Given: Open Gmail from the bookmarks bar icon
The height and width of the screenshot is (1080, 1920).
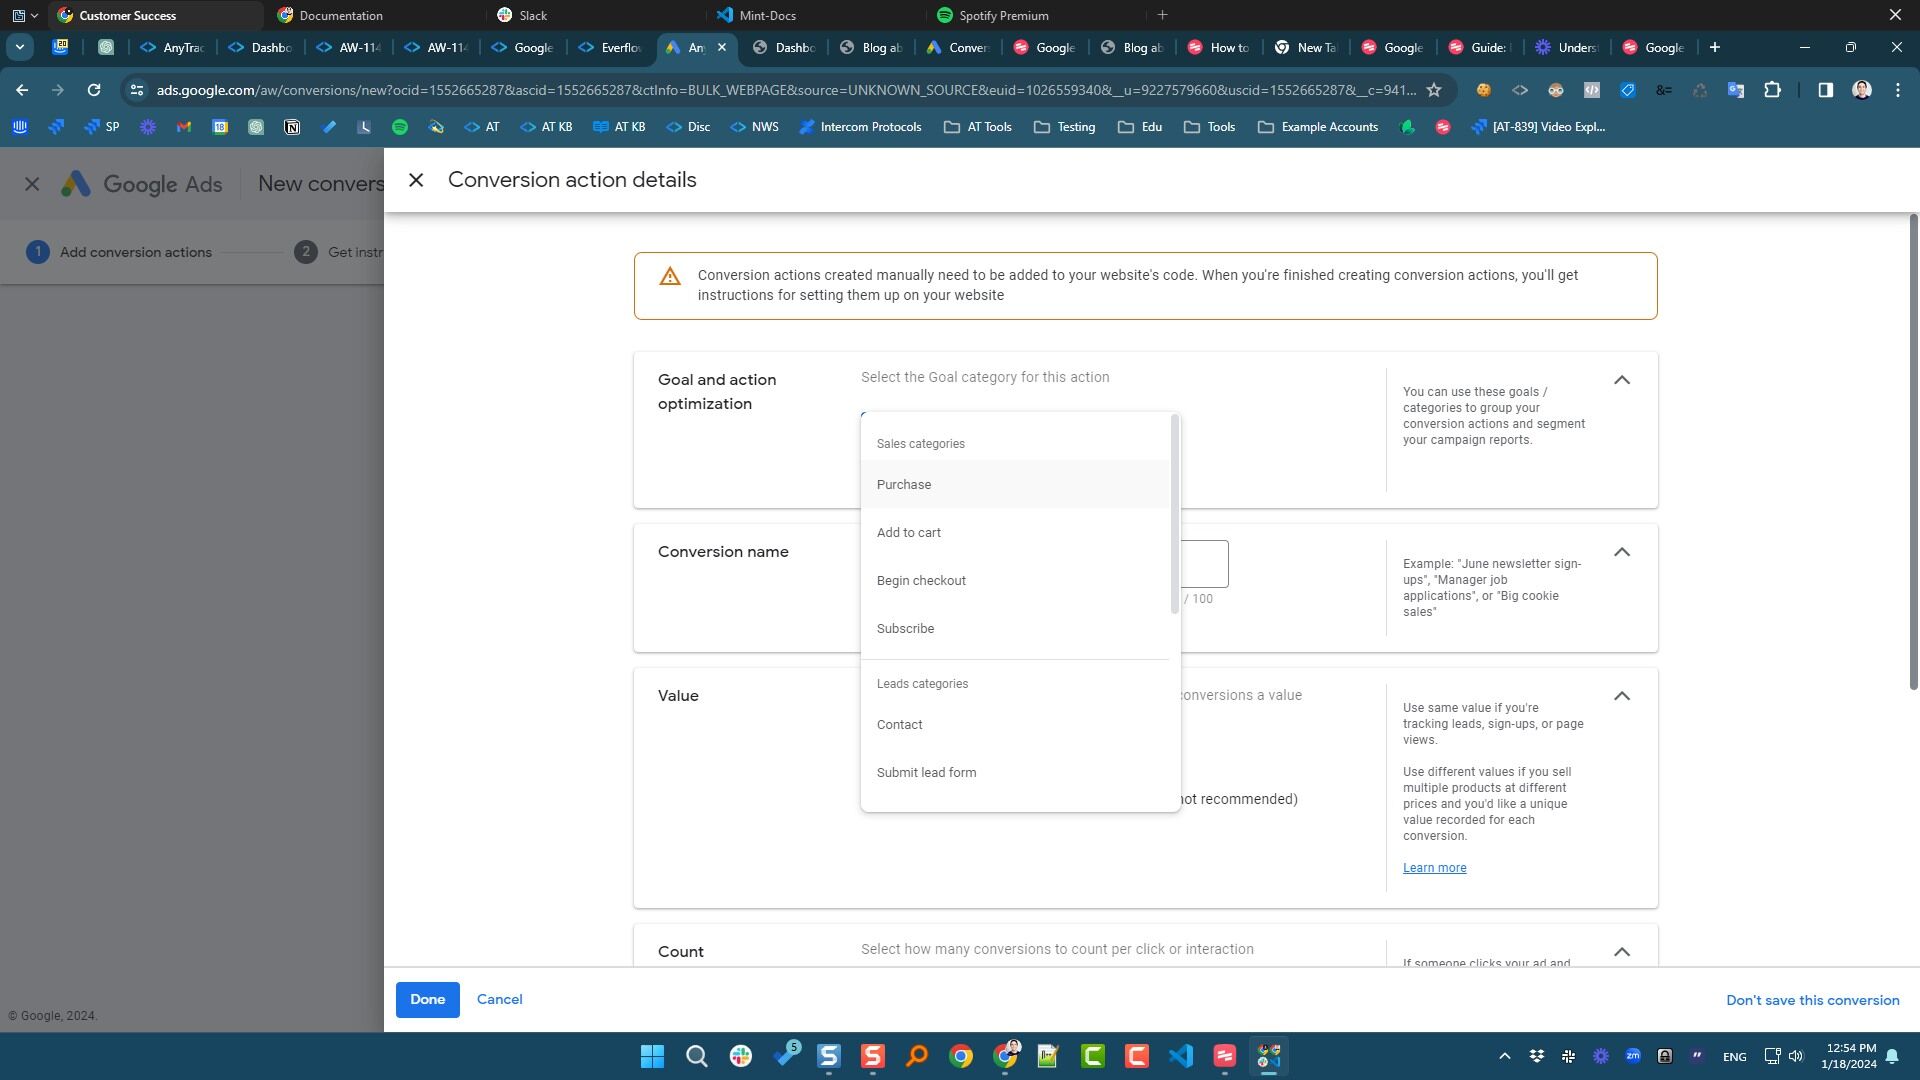Looking at the screenshot, I should click(184, 127).
